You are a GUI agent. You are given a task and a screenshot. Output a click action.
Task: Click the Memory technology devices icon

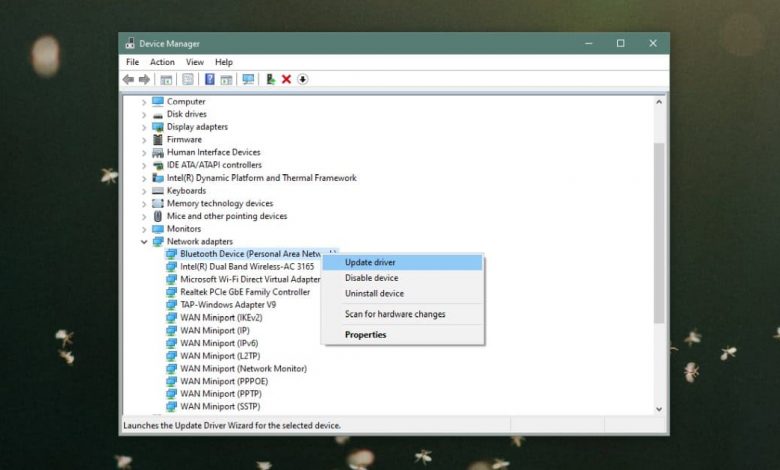158,203
